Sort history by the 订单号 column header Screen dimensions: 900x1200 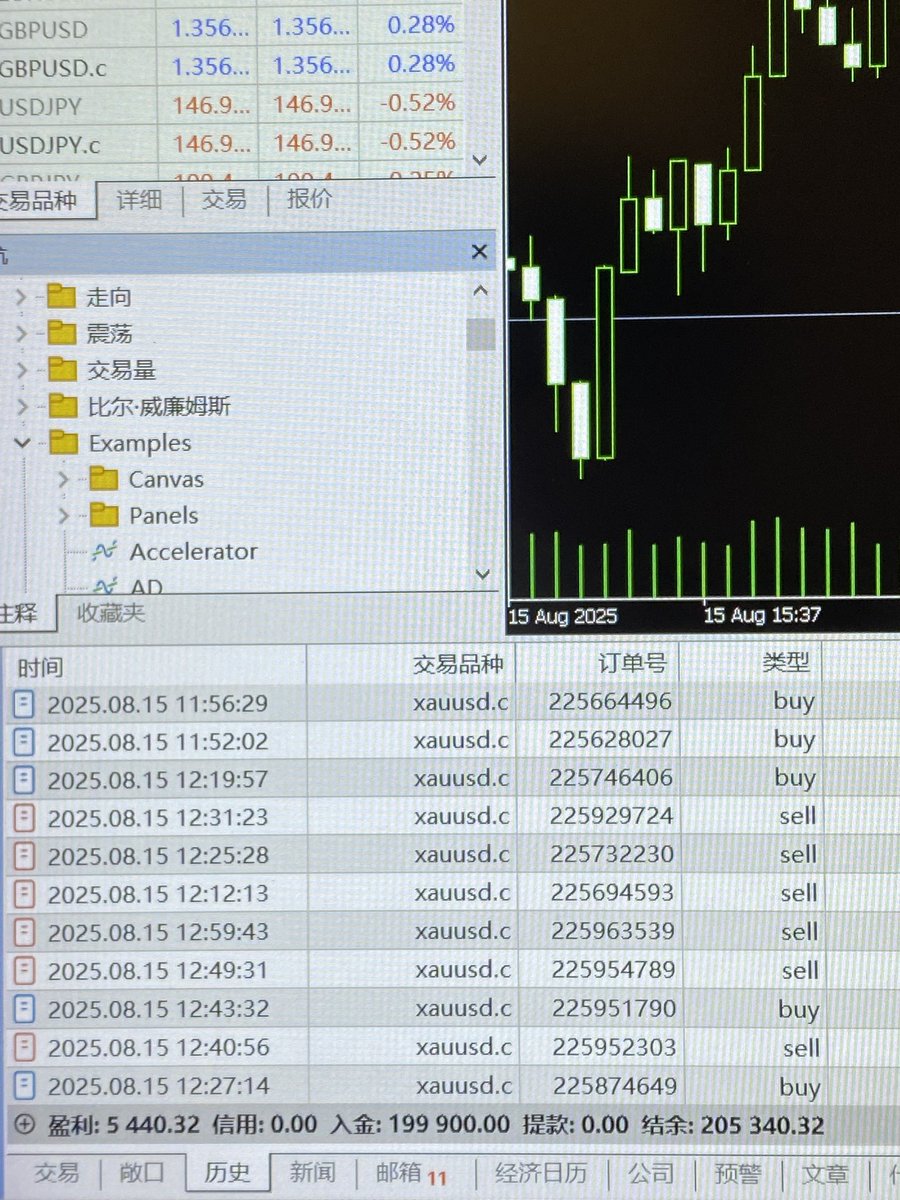click(x=632, y=663)
